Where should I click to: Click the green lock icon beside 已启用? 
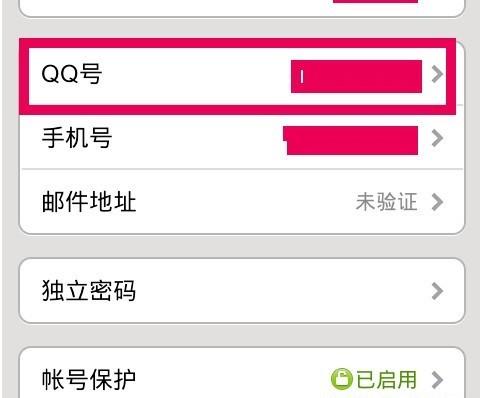(341, 379)
